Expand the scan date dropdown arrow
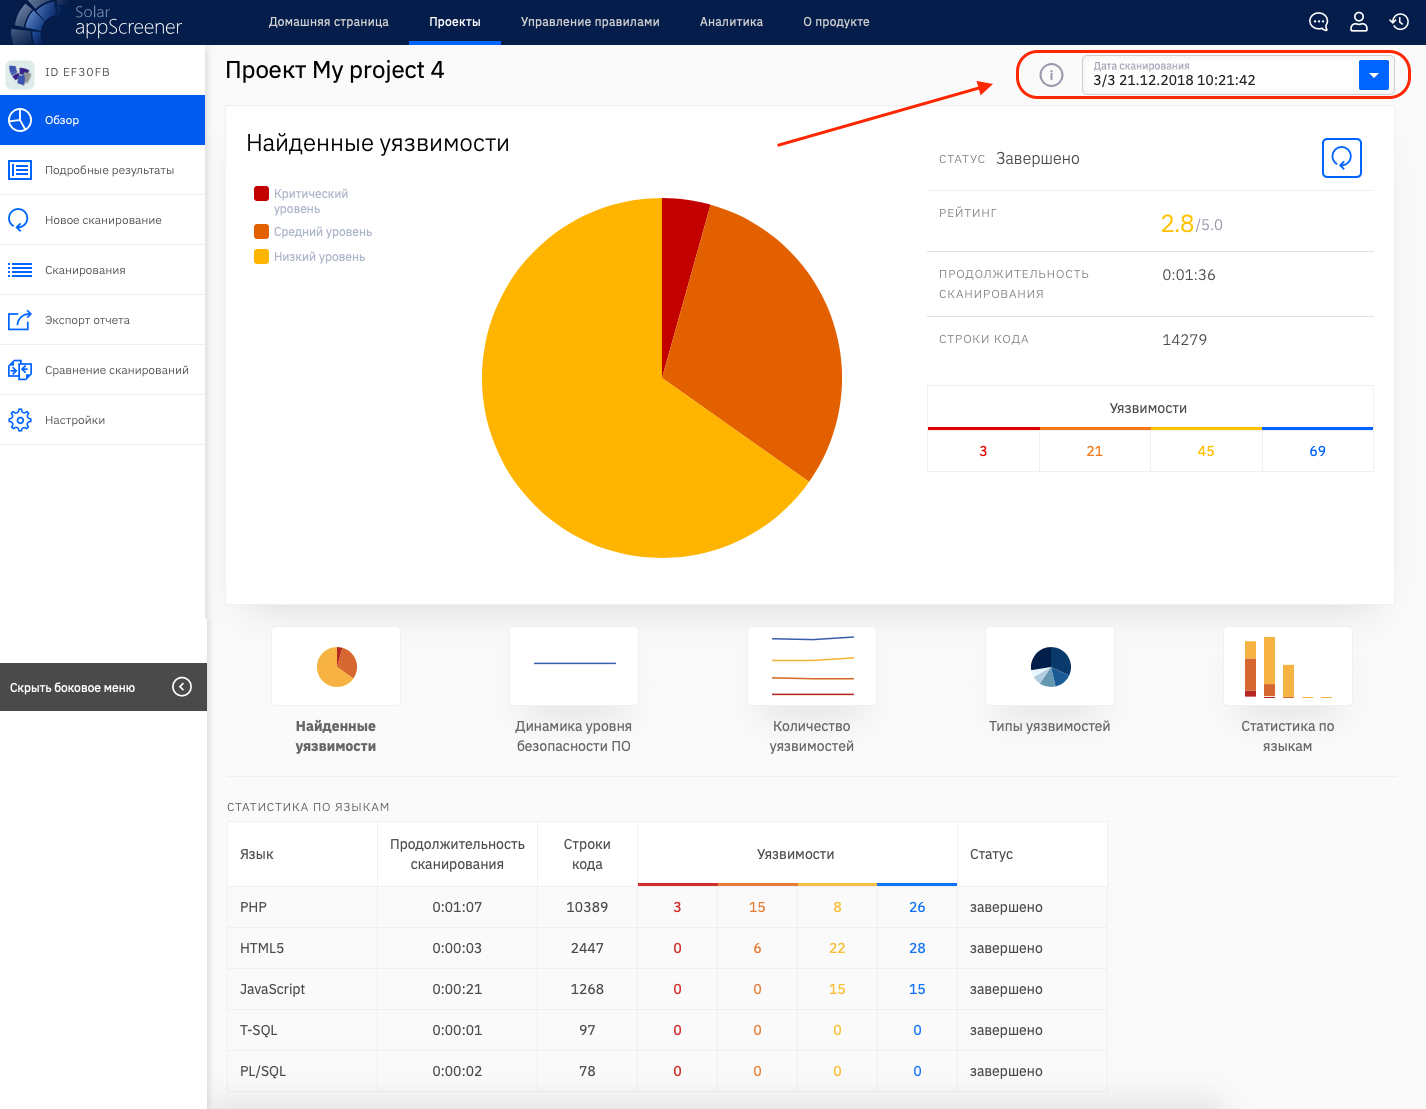Screen dimensions: 1426x1109 click(1374, 75)
